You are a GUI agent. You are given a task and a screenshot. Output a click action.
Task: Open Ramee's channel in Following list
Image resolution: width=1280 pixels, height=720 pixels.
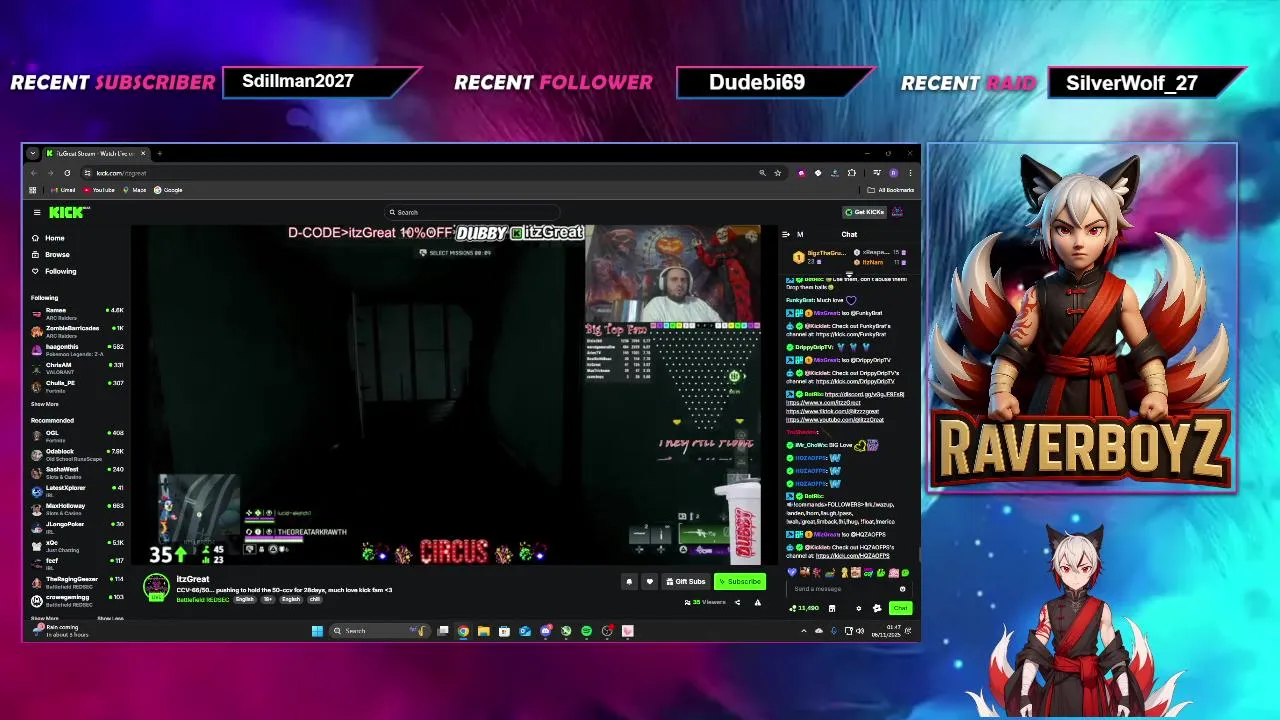[x=77, y=312]
